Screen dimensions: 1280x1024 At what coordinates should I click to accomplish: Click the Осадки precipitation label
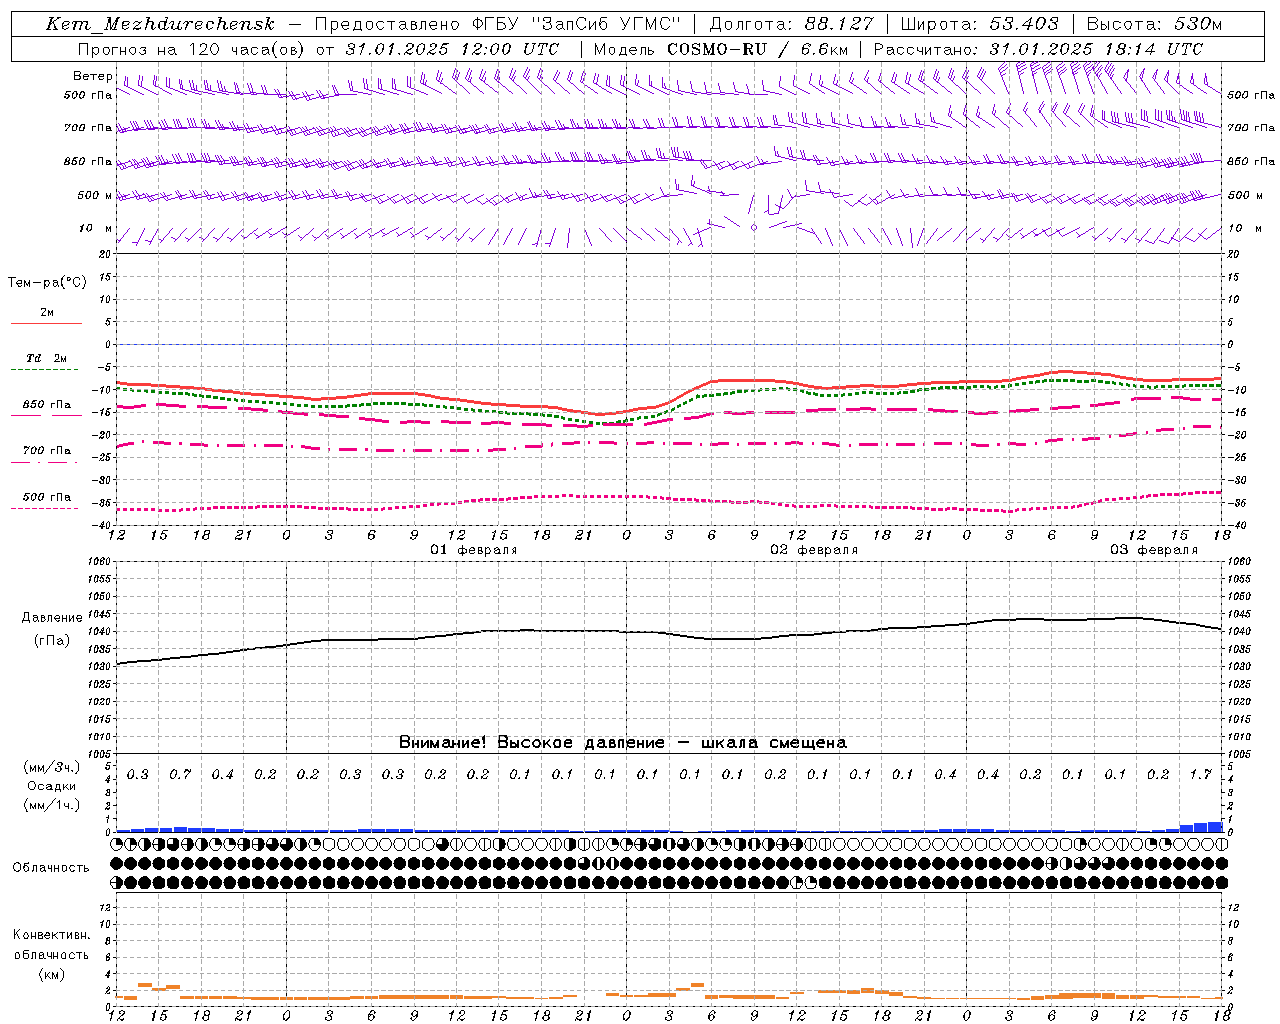click(x=52, y=786)
